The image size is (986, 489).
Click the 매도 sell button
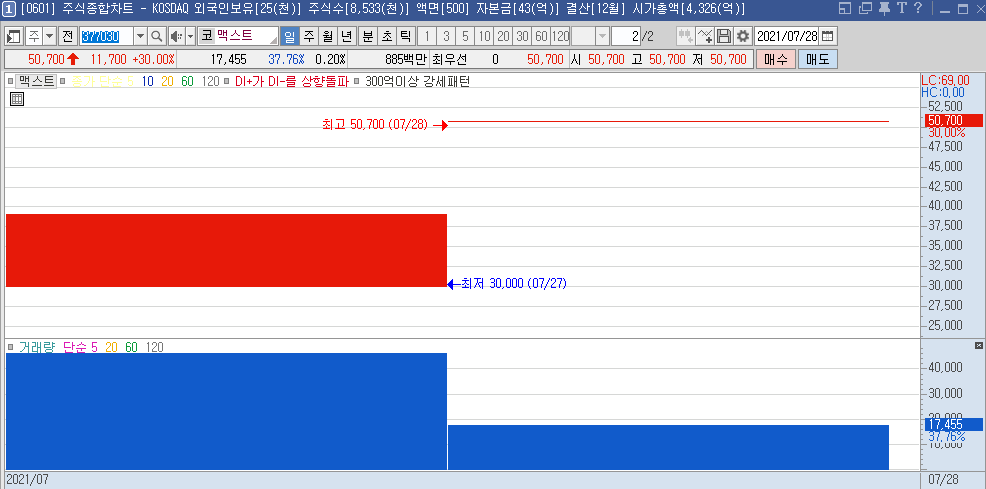click(x=817, y=60)
